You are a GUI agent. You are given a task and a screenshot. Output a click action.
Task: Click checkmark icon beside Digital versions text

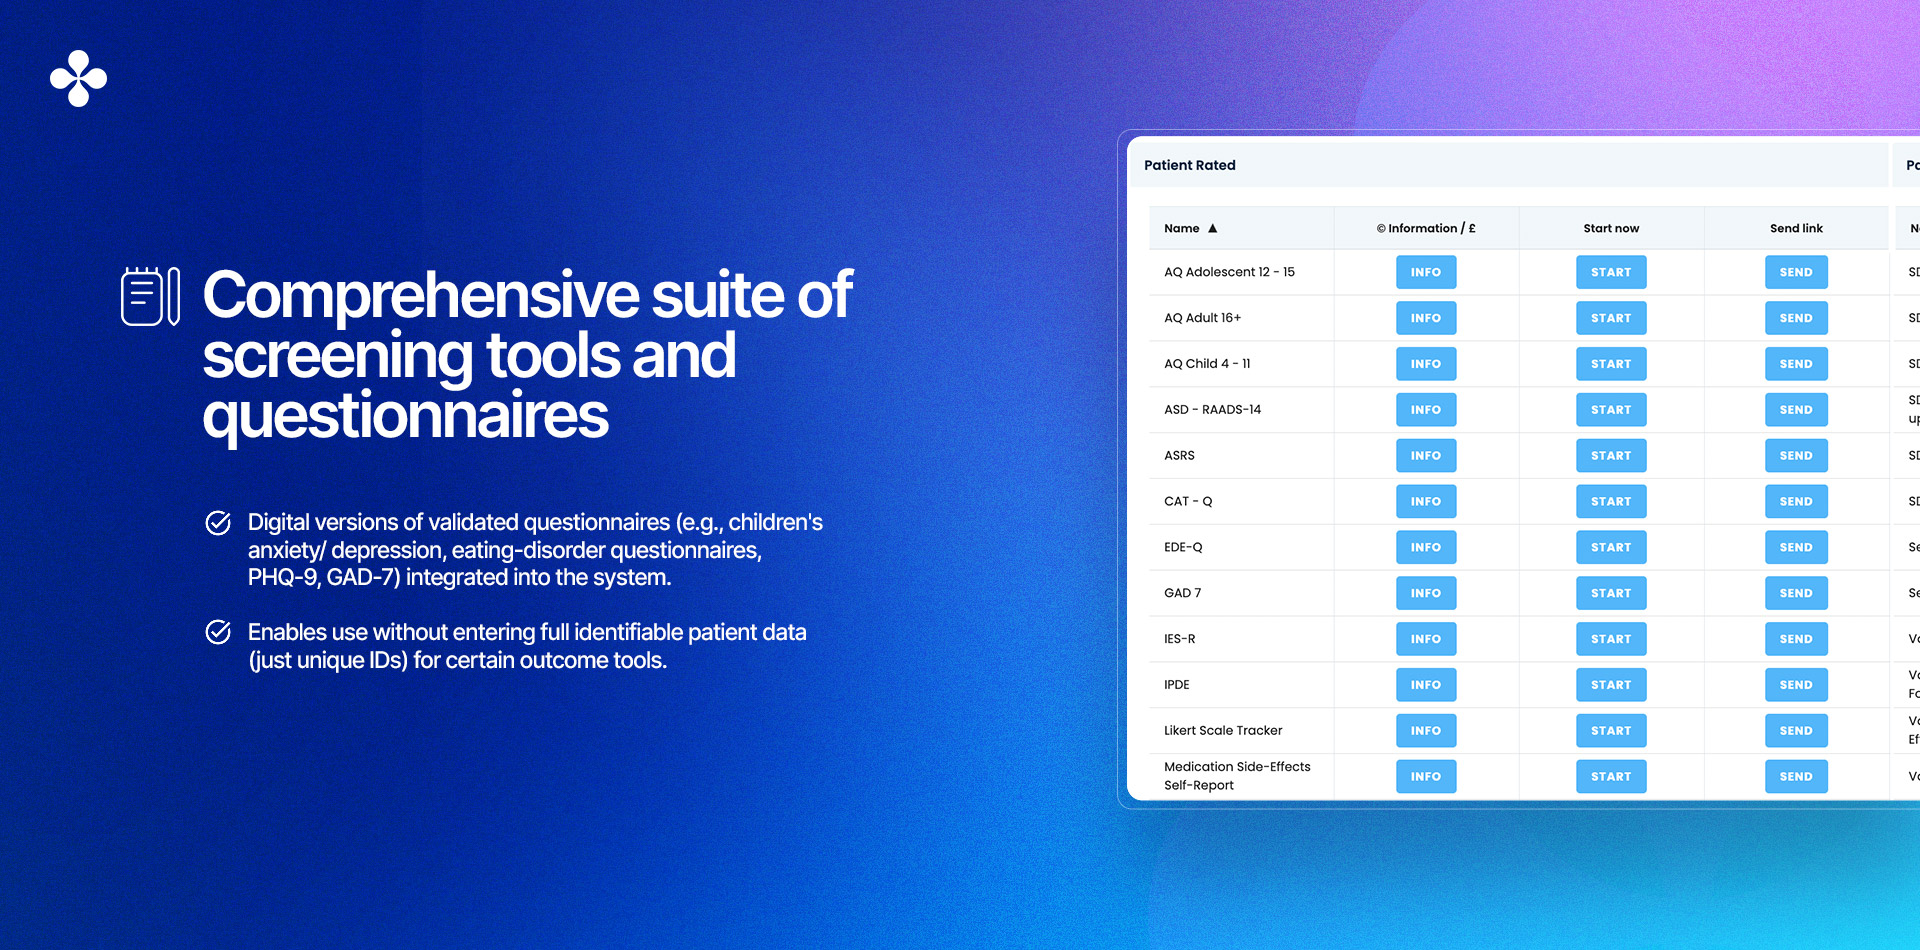(218, 523)
